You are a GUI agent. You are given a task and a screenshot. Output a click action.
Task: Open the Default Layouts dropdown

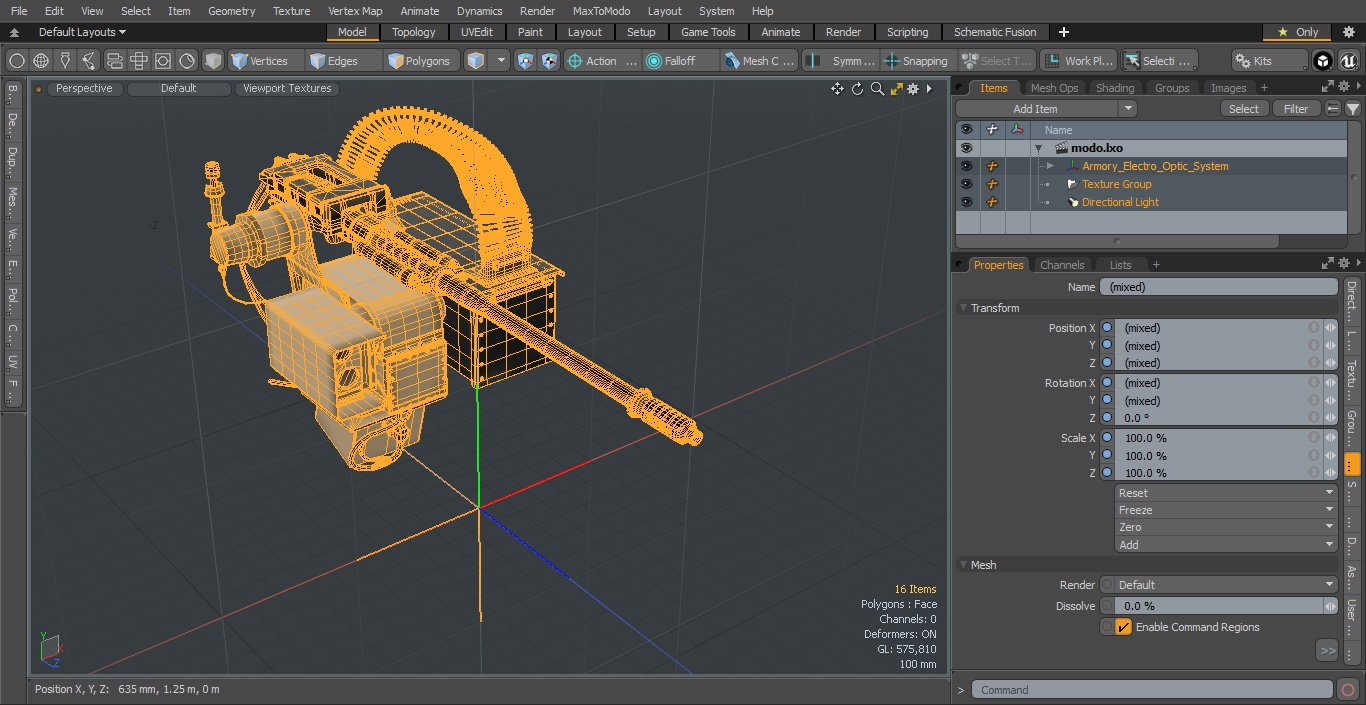pos(82,32)
